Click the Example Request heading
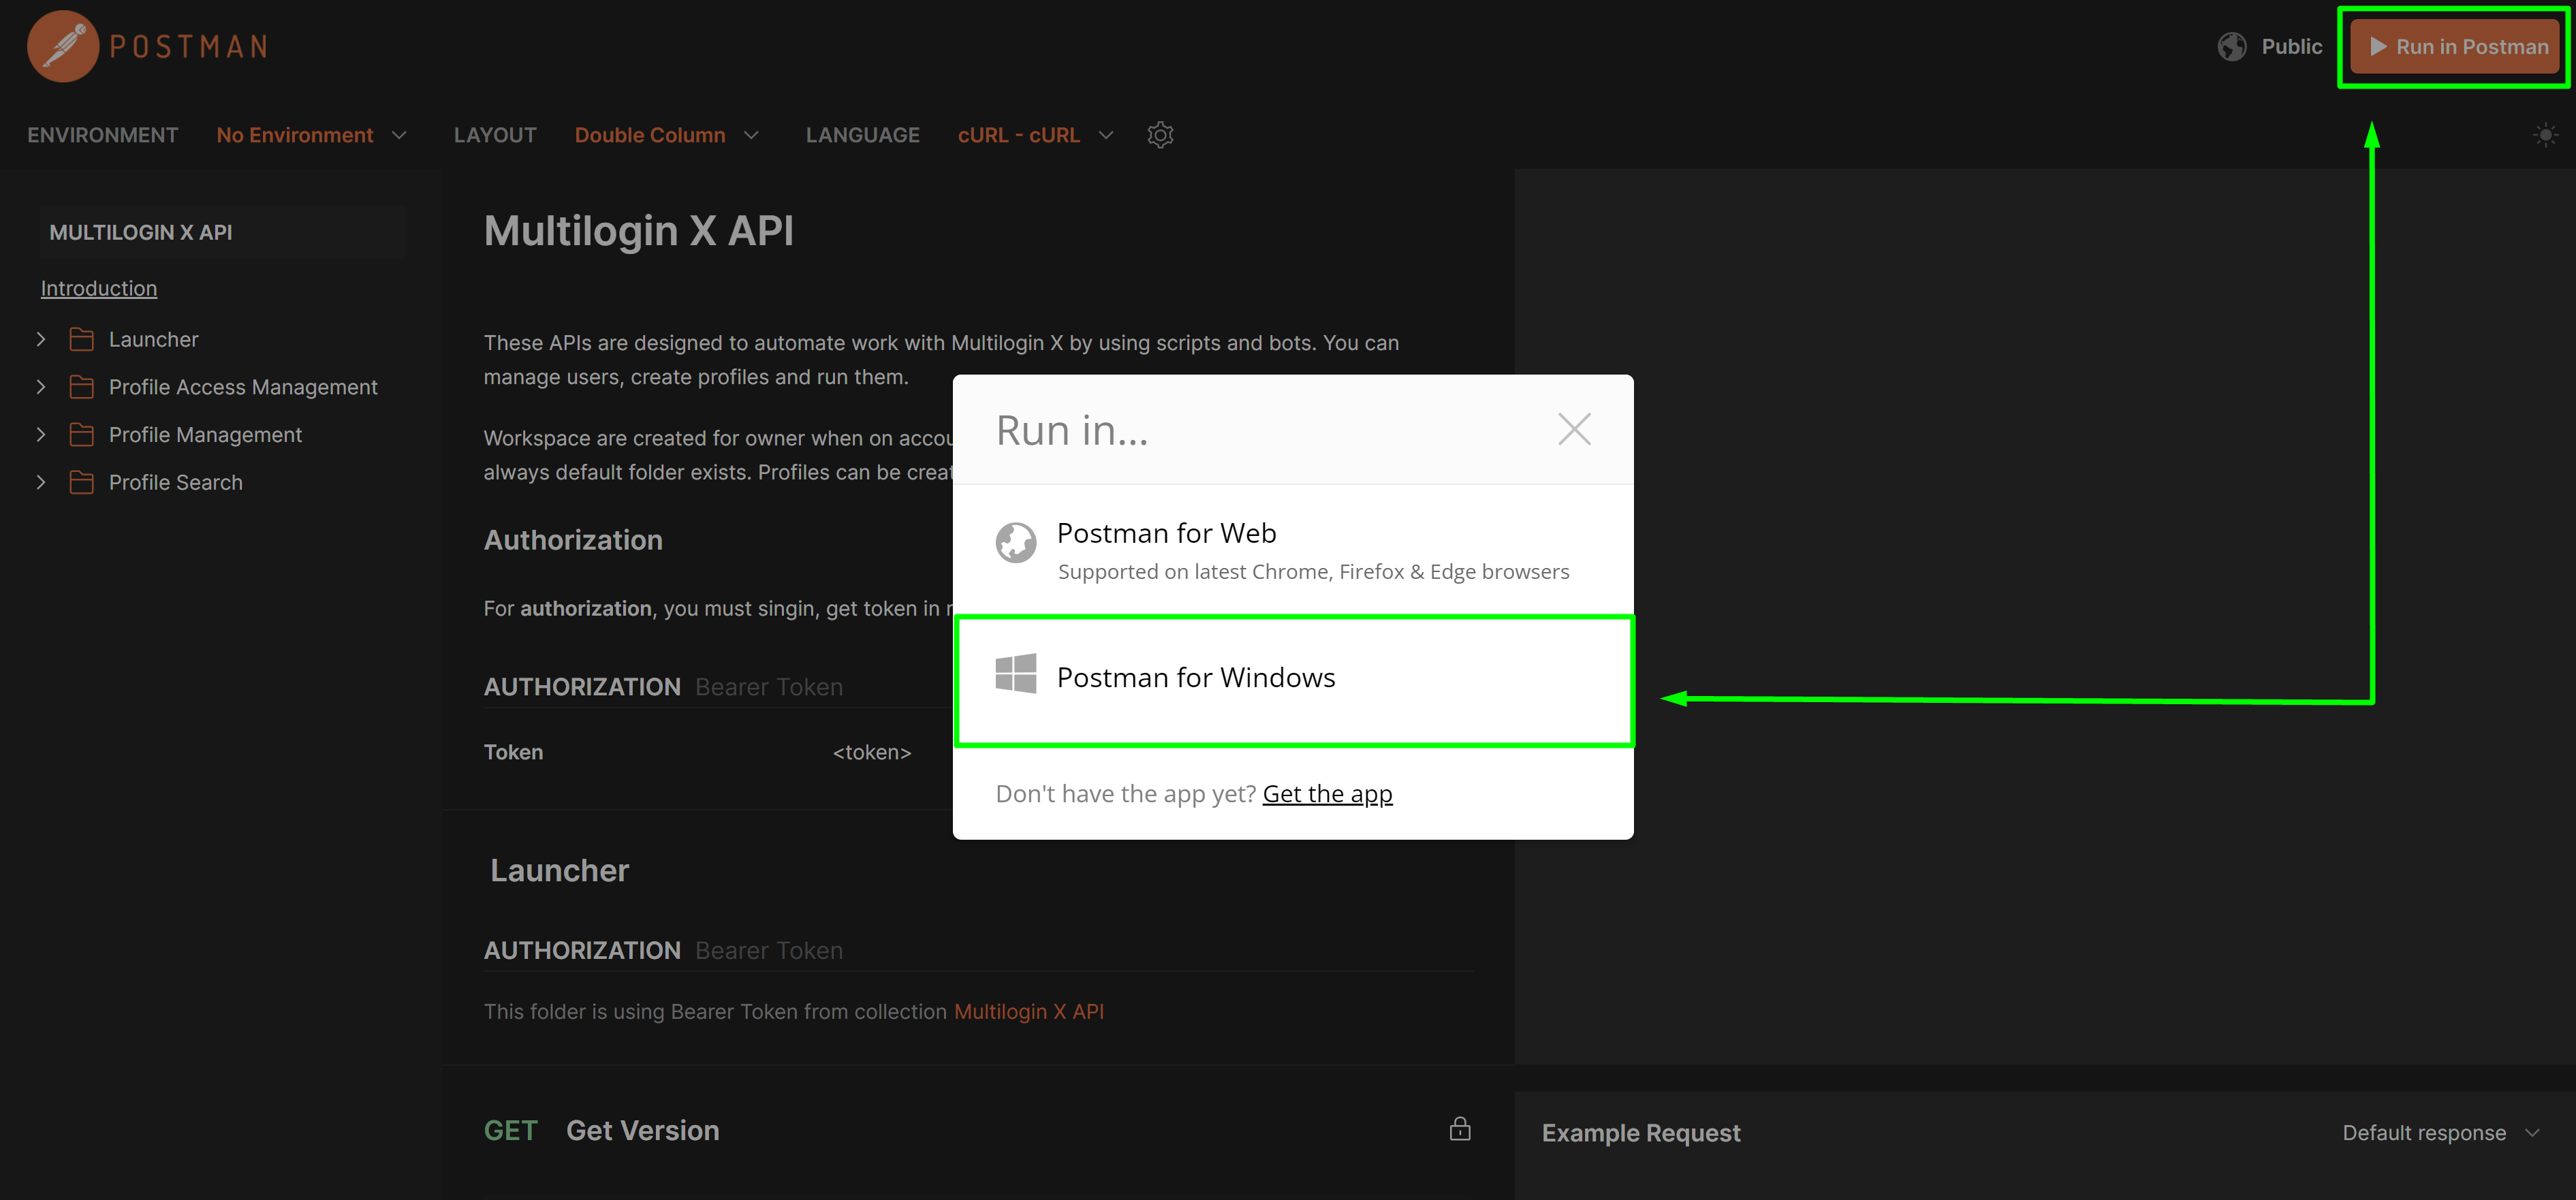The height and width of the screenshot is (1200, 2576). (x=1640, y=1133)
